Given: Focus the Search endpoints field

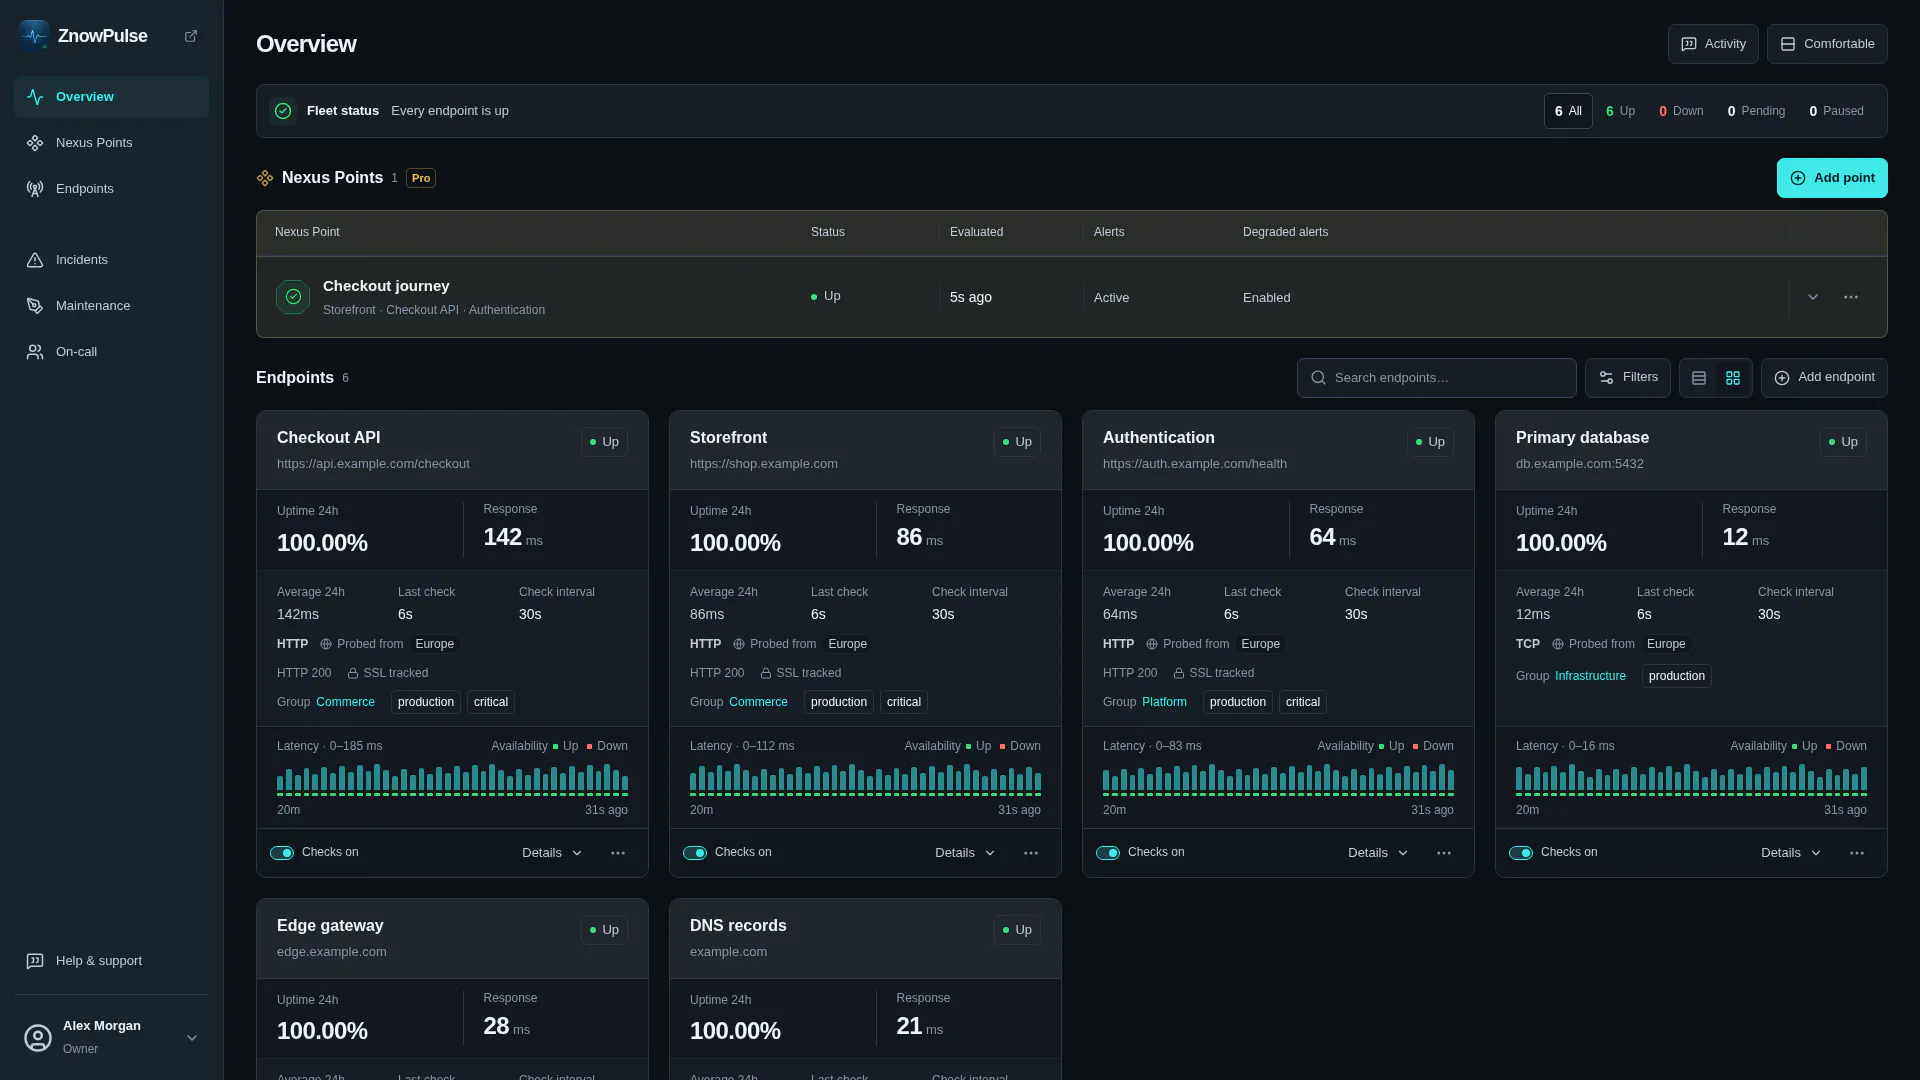Looking at the screenshot, I should coord(1436,378).
